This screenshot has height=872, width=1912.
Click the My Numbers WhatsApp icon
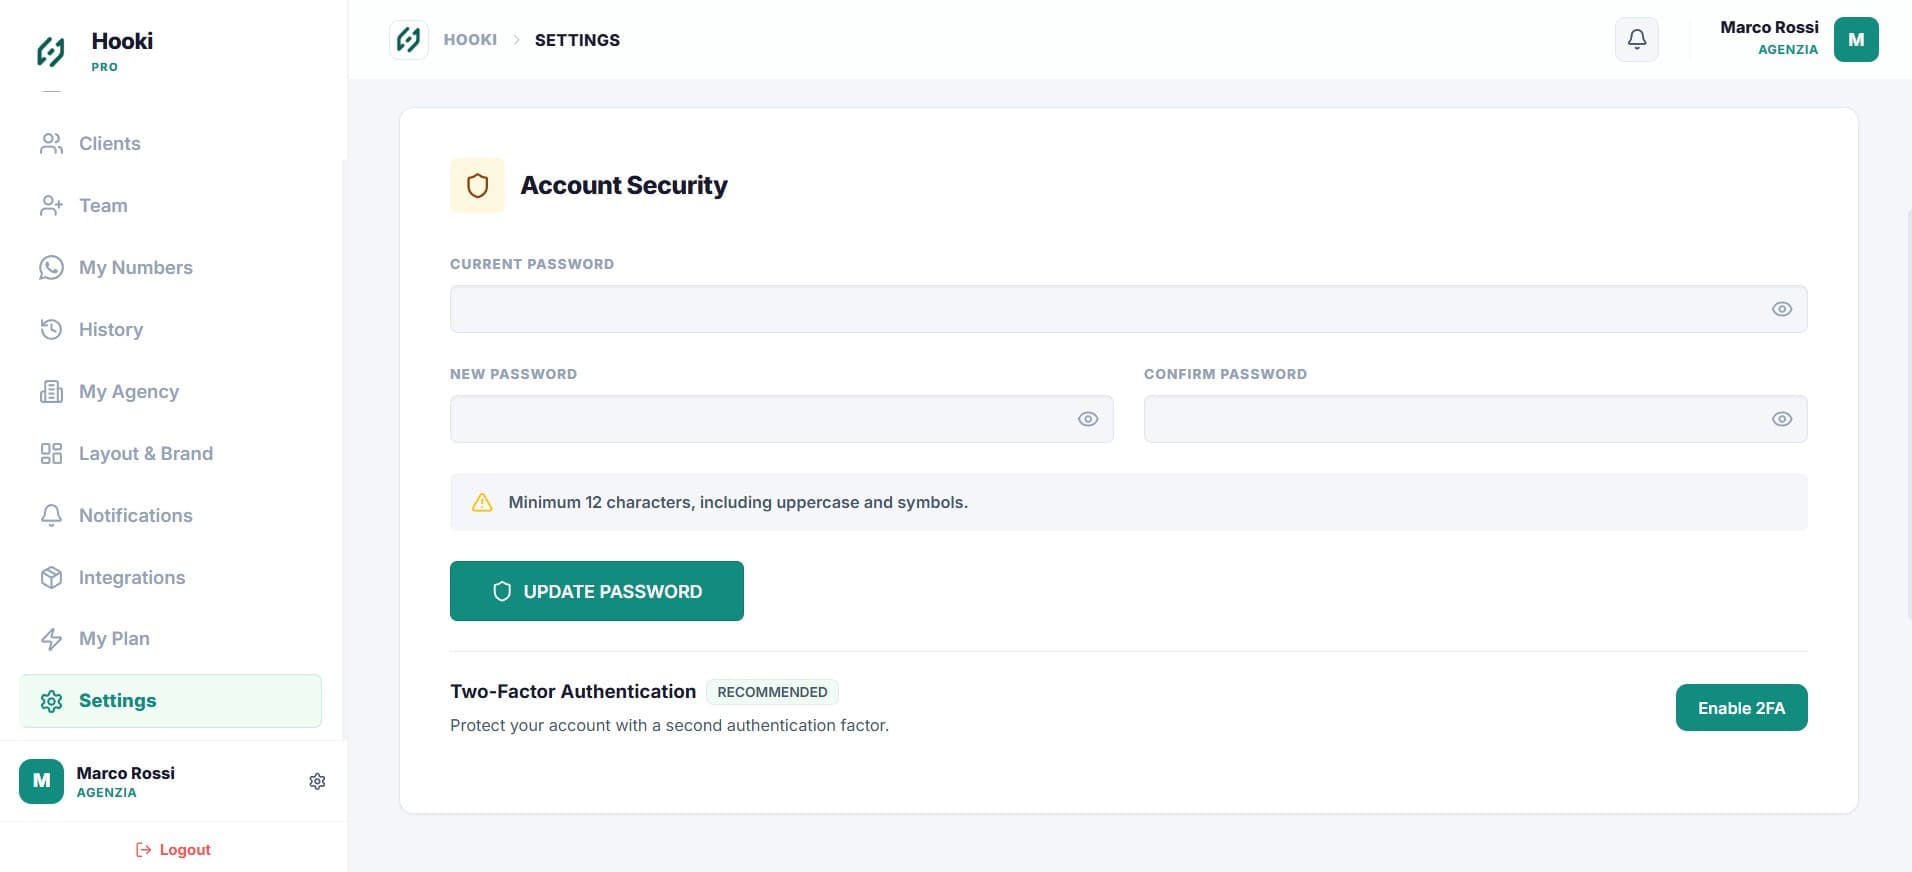coord(51,268)
